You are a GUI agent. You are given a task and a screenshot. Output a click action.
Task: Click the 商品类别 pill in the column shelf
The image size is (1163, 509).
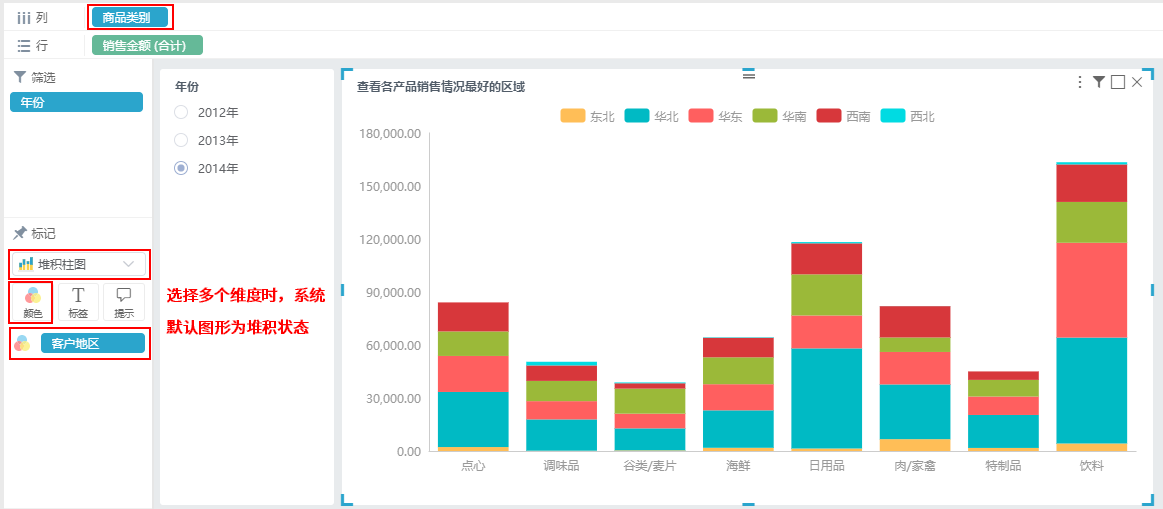(x=130, y=17)
